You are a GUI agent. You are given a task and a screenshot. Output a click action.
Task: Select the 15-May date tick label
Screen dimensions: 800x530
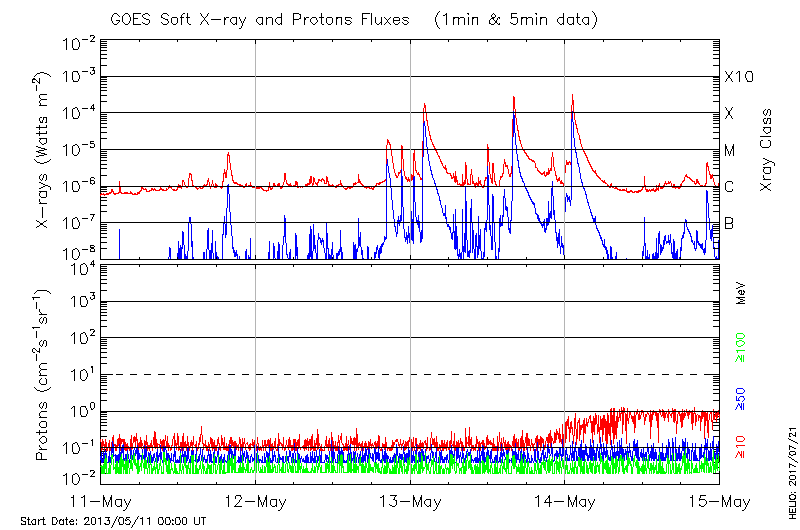point(718,500)
